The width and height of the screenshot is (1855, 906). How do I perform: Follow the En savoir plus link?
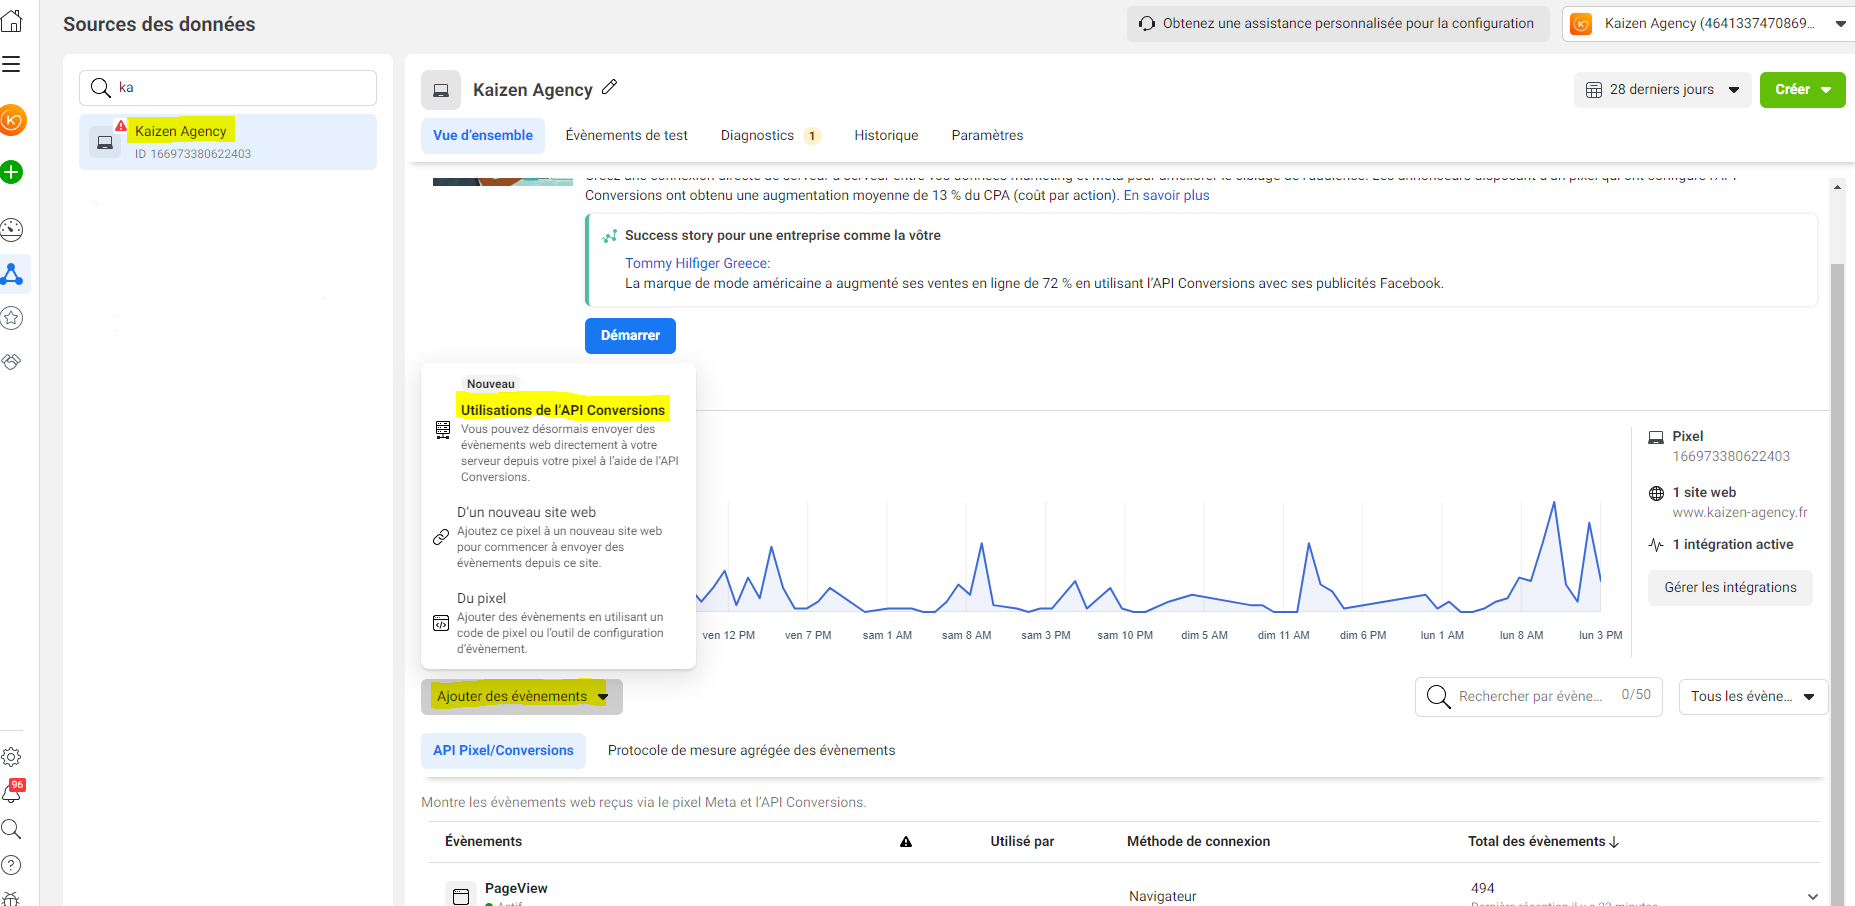[x=1166, y=196]
